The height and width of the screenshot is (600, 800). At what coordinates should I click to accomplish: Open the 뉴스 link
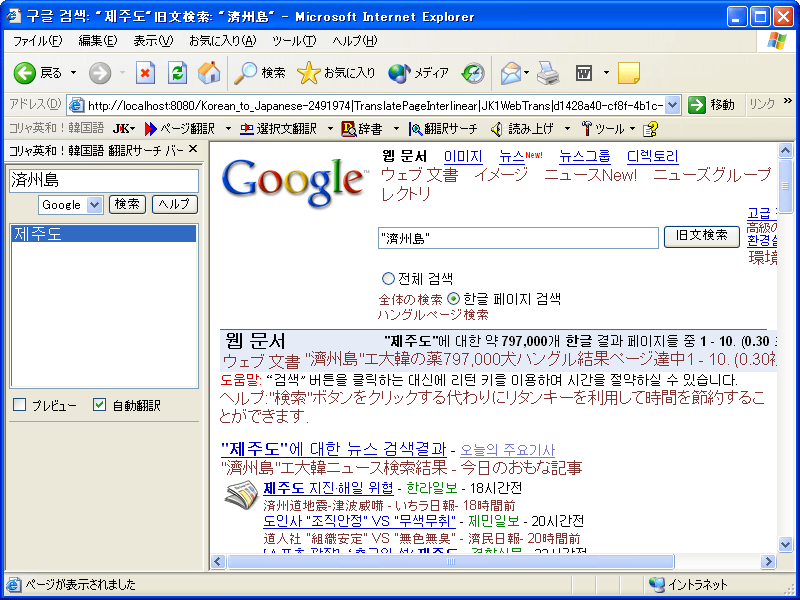click(x=512, y=156)
